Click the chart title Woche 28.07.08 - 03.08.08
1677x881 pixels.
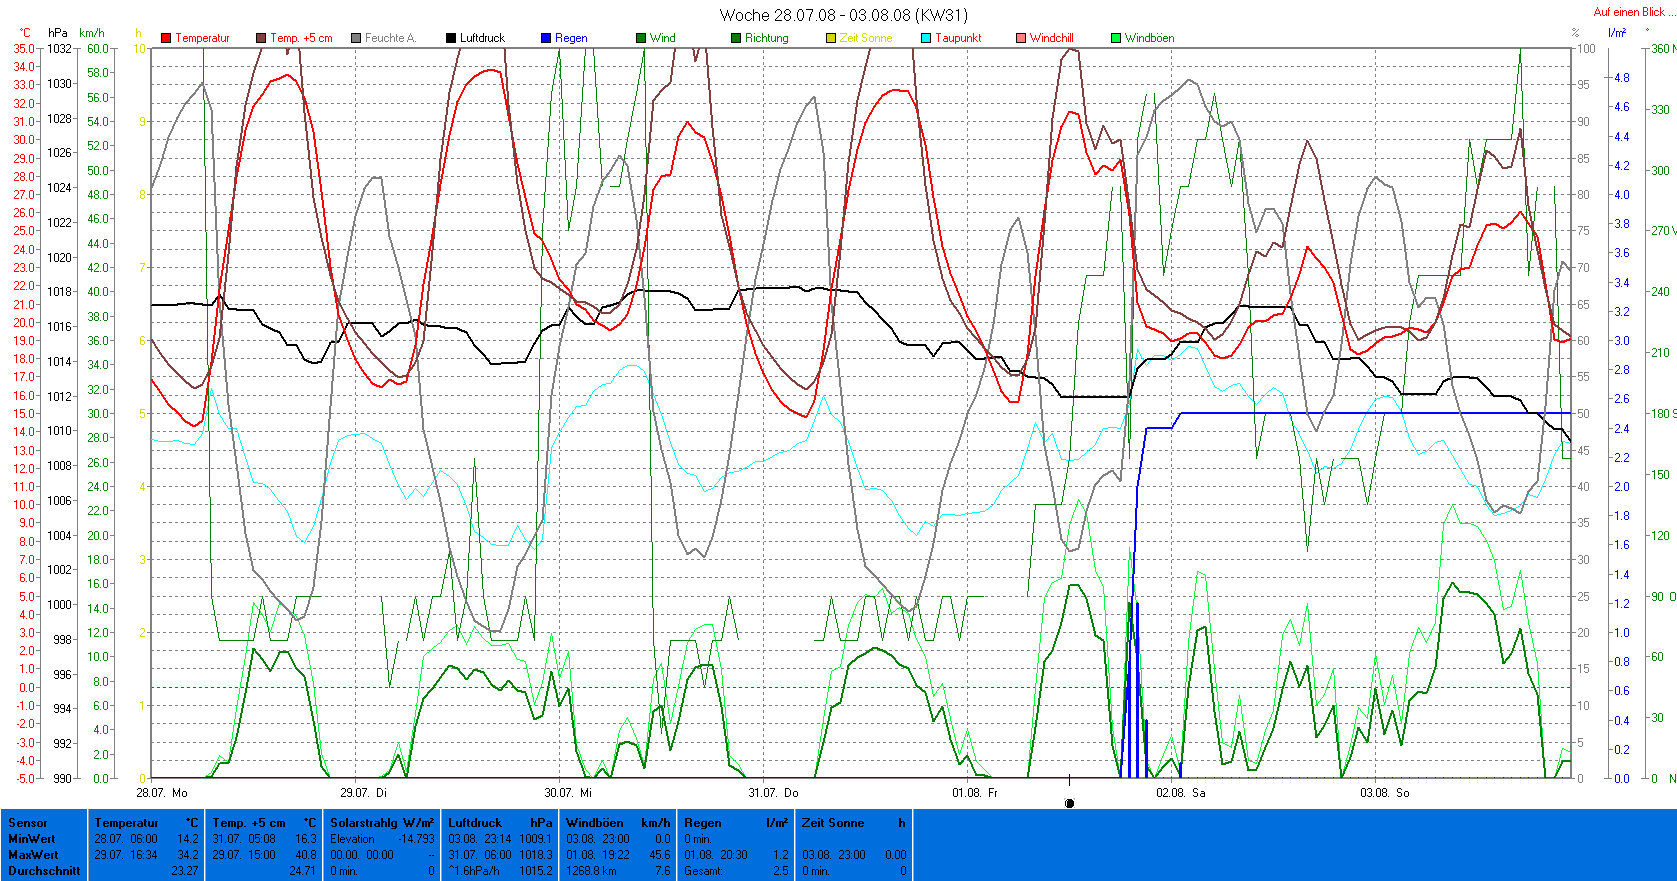843,15
